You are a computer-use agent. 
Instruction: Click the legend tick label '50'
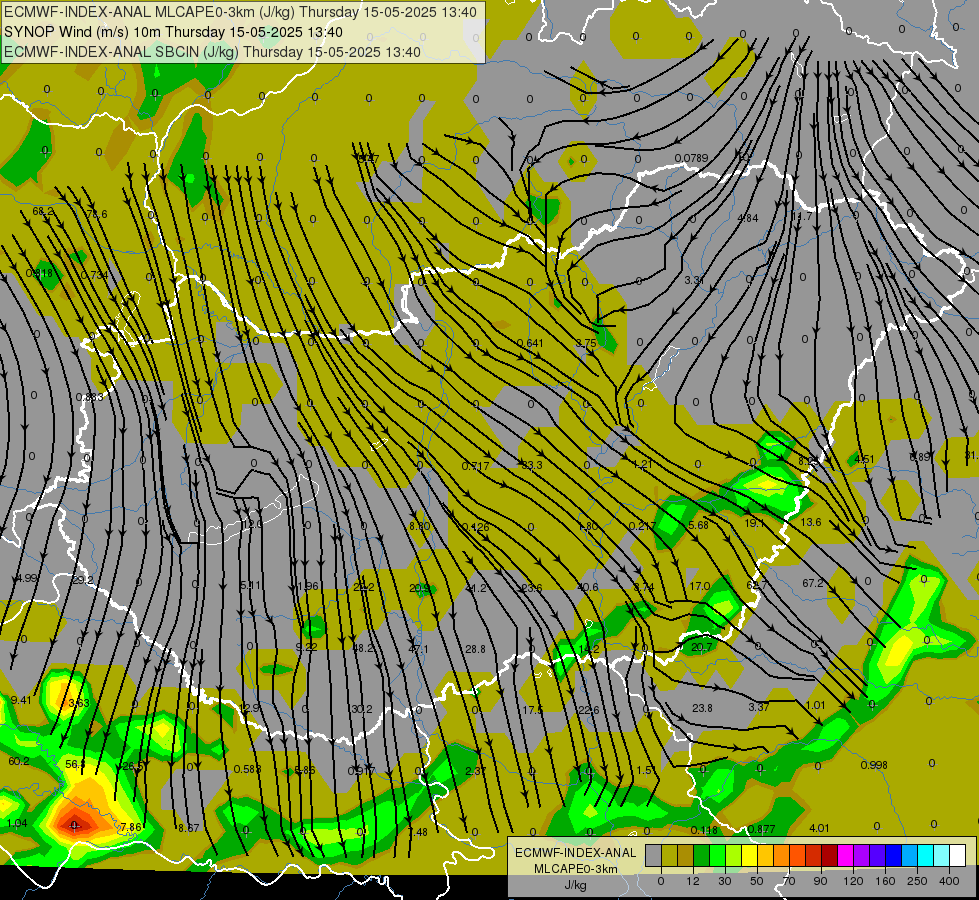pyautogui.click(x=757, y=881)
